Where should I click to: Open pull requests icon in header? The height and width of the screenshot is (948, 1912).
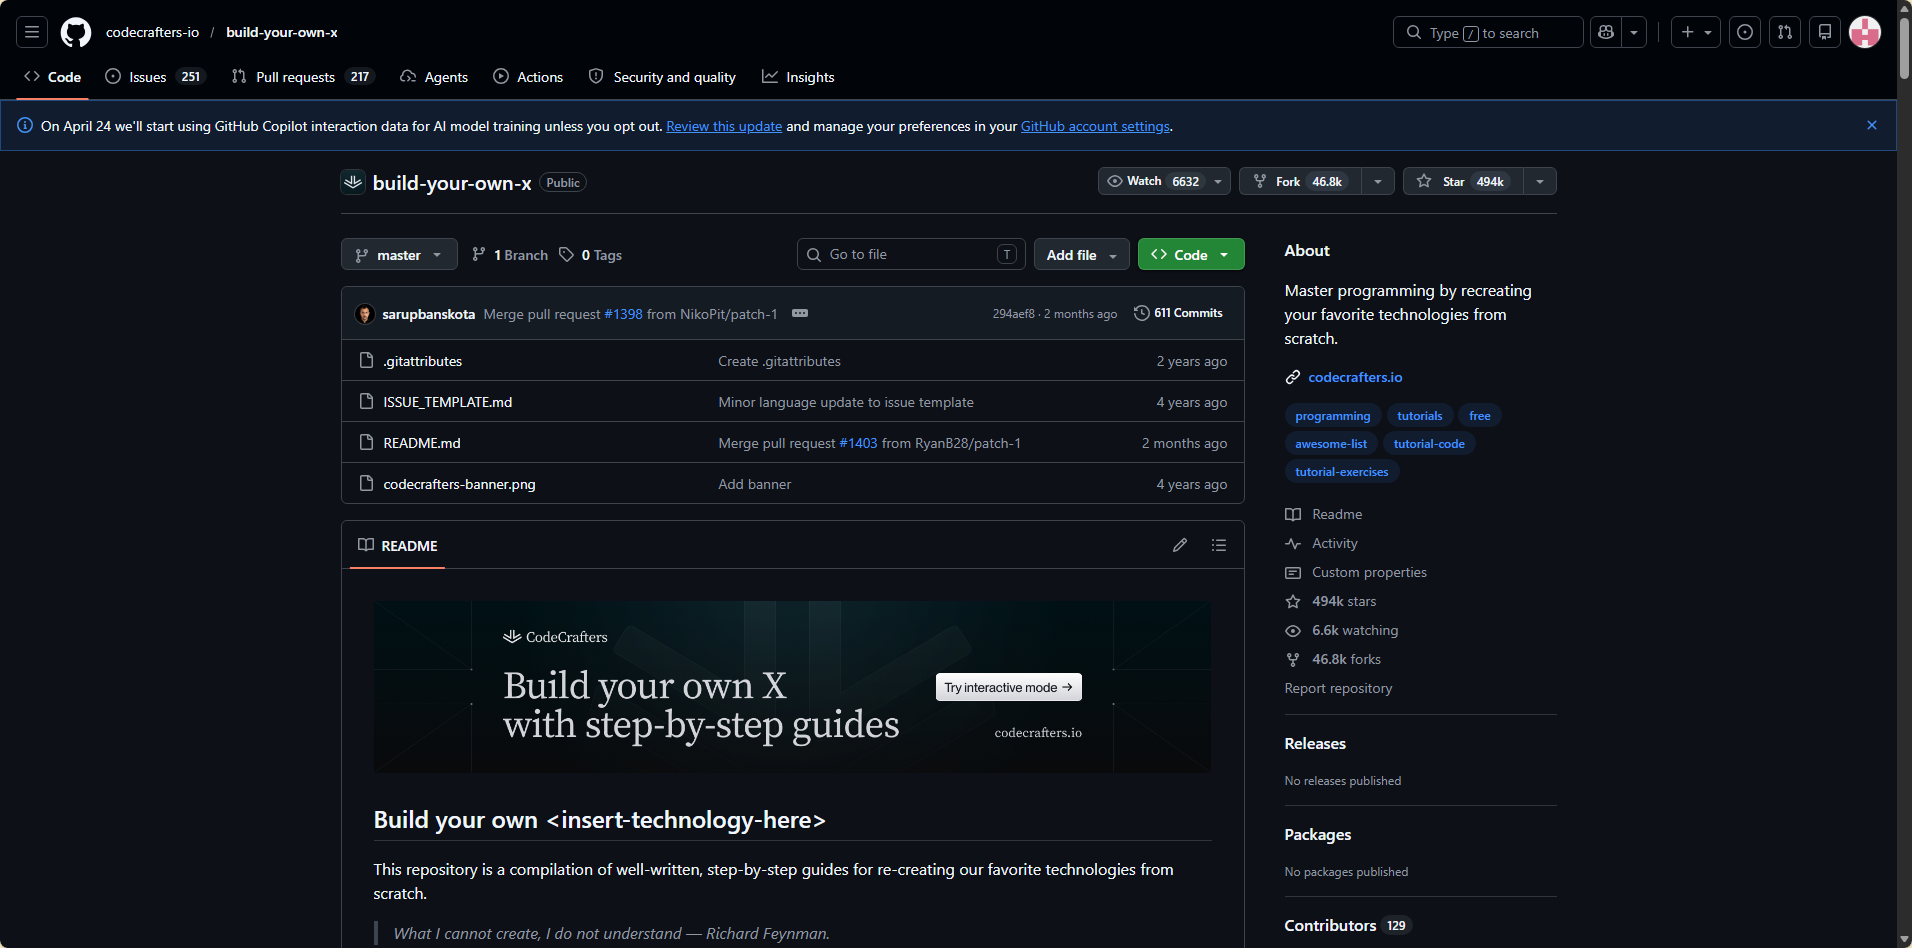(1785, 32)
